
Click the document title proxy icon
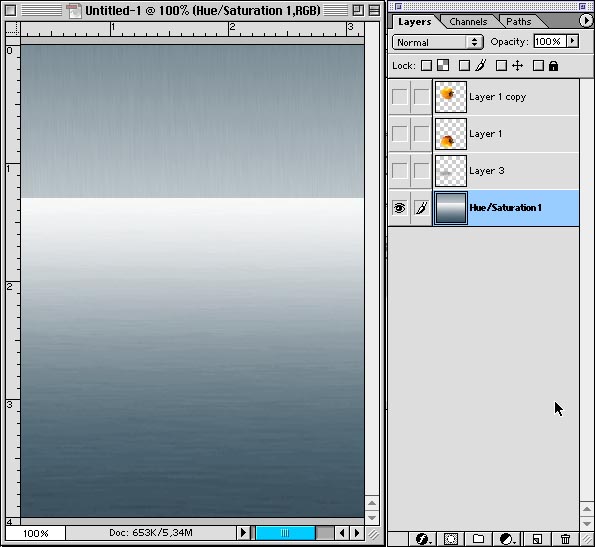pos(74,11)
